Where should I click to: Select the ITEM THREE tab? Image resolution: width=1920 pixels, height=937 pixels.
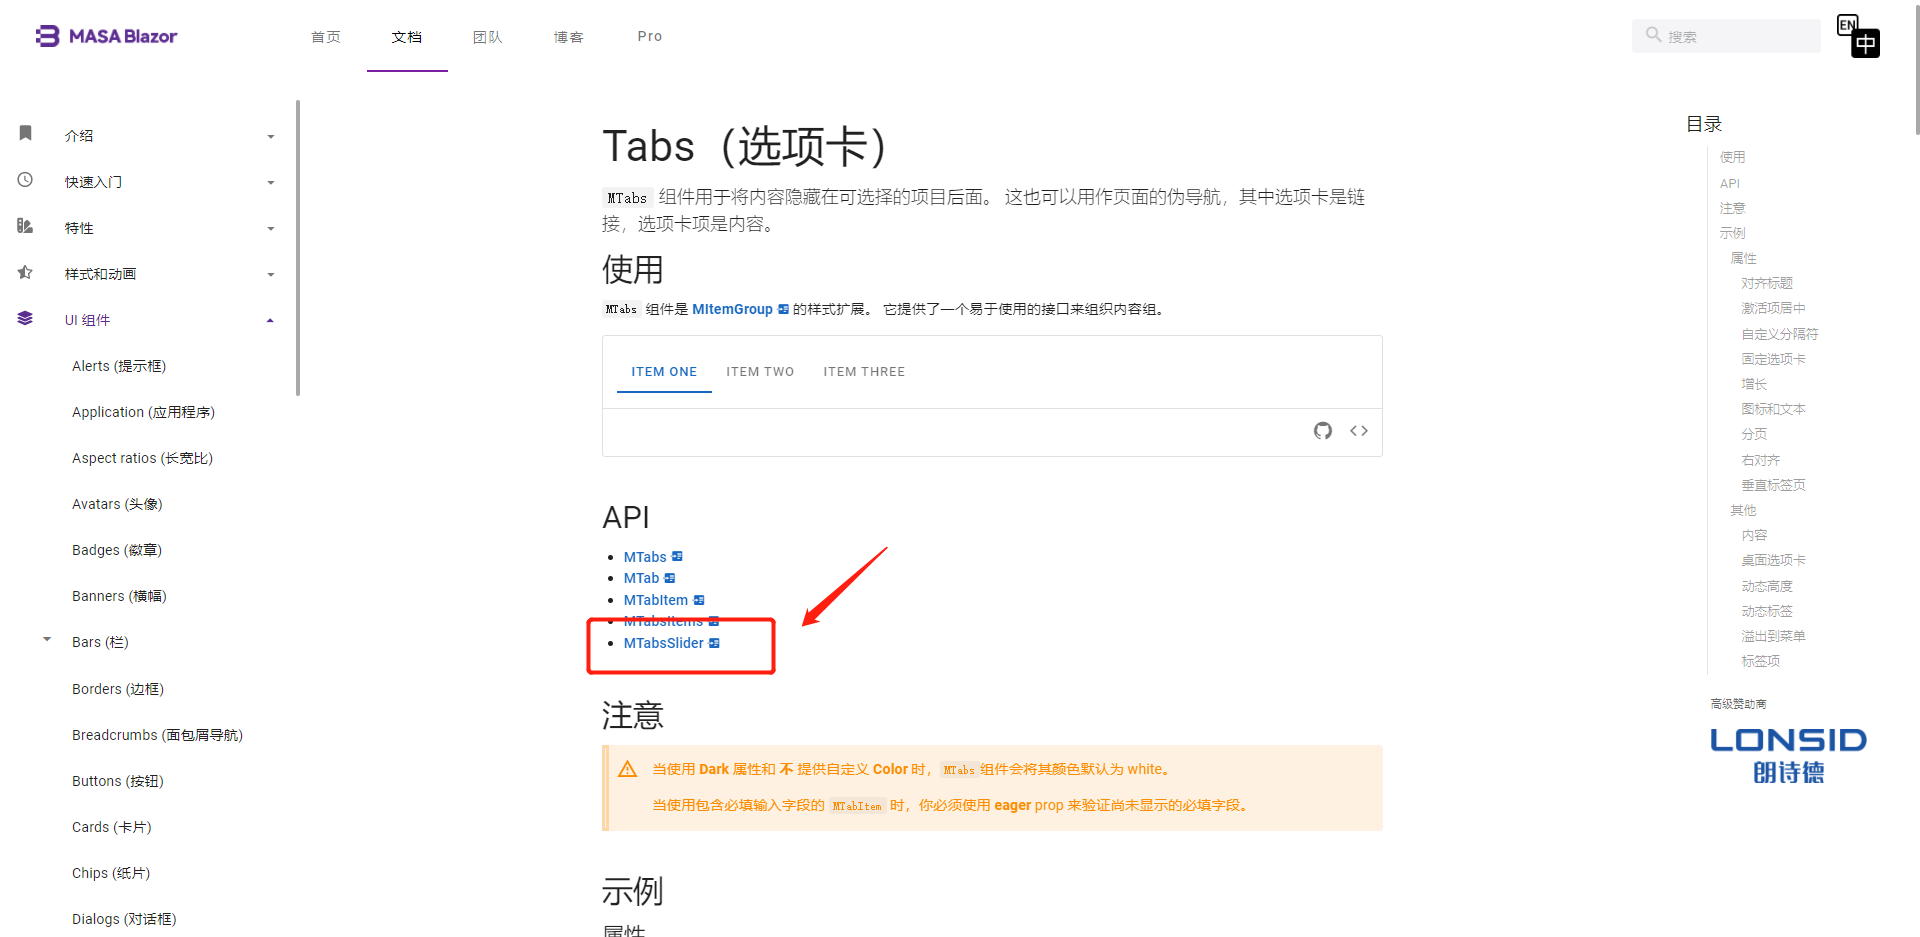[864, 371]
